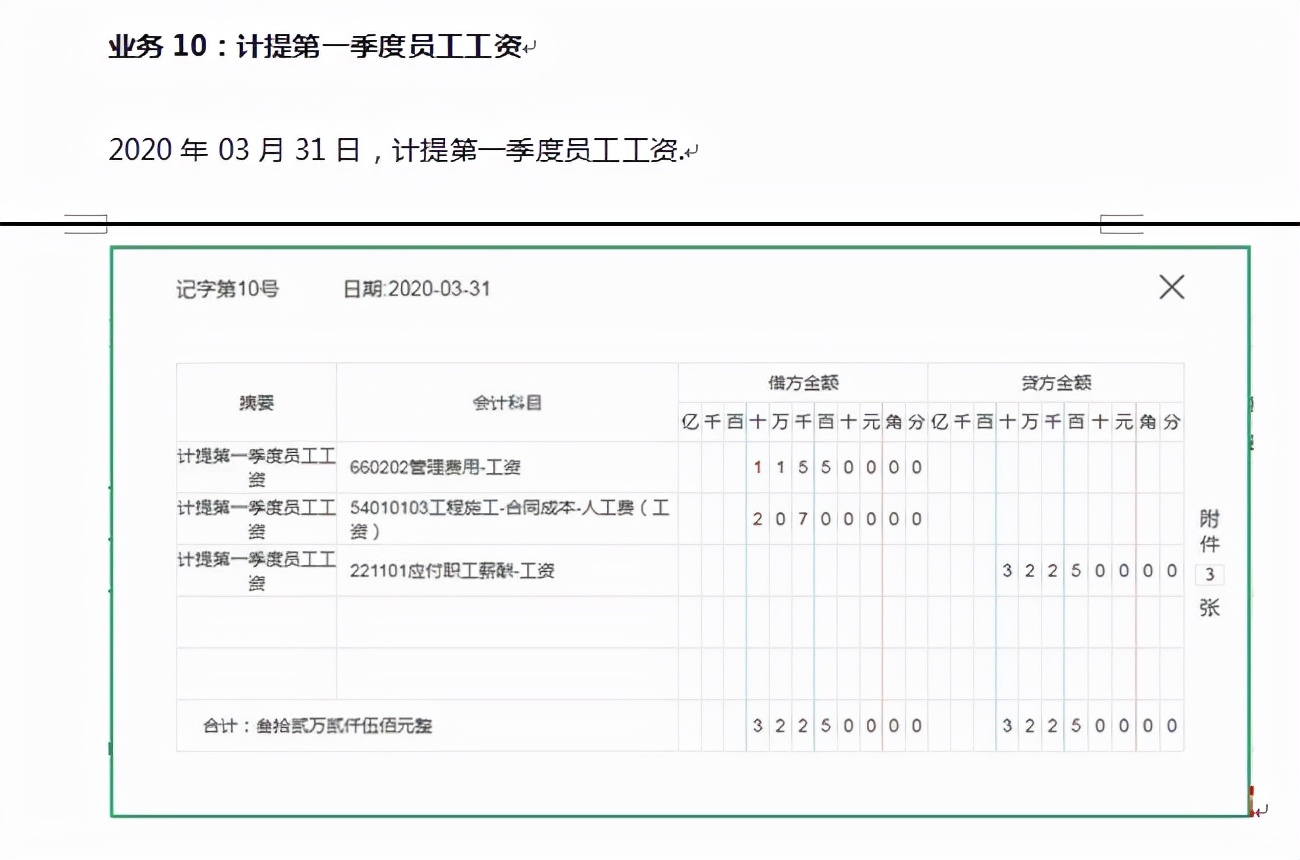The width and height of the screenshot is (1300, 860).
Task: Click the 摘要 column header
Action: 256,403
